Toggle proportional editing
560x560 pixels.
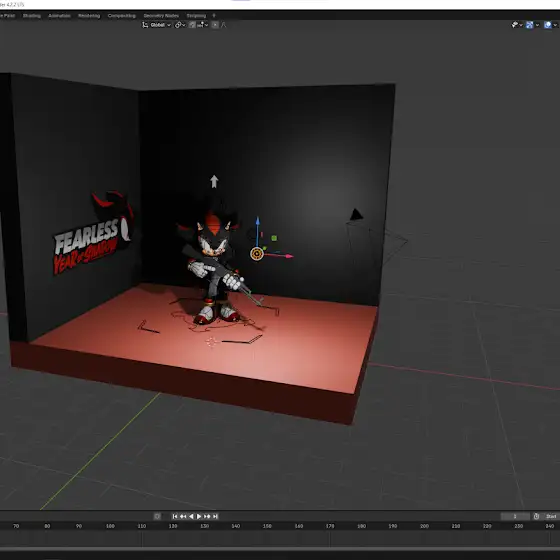coord(215,25)
